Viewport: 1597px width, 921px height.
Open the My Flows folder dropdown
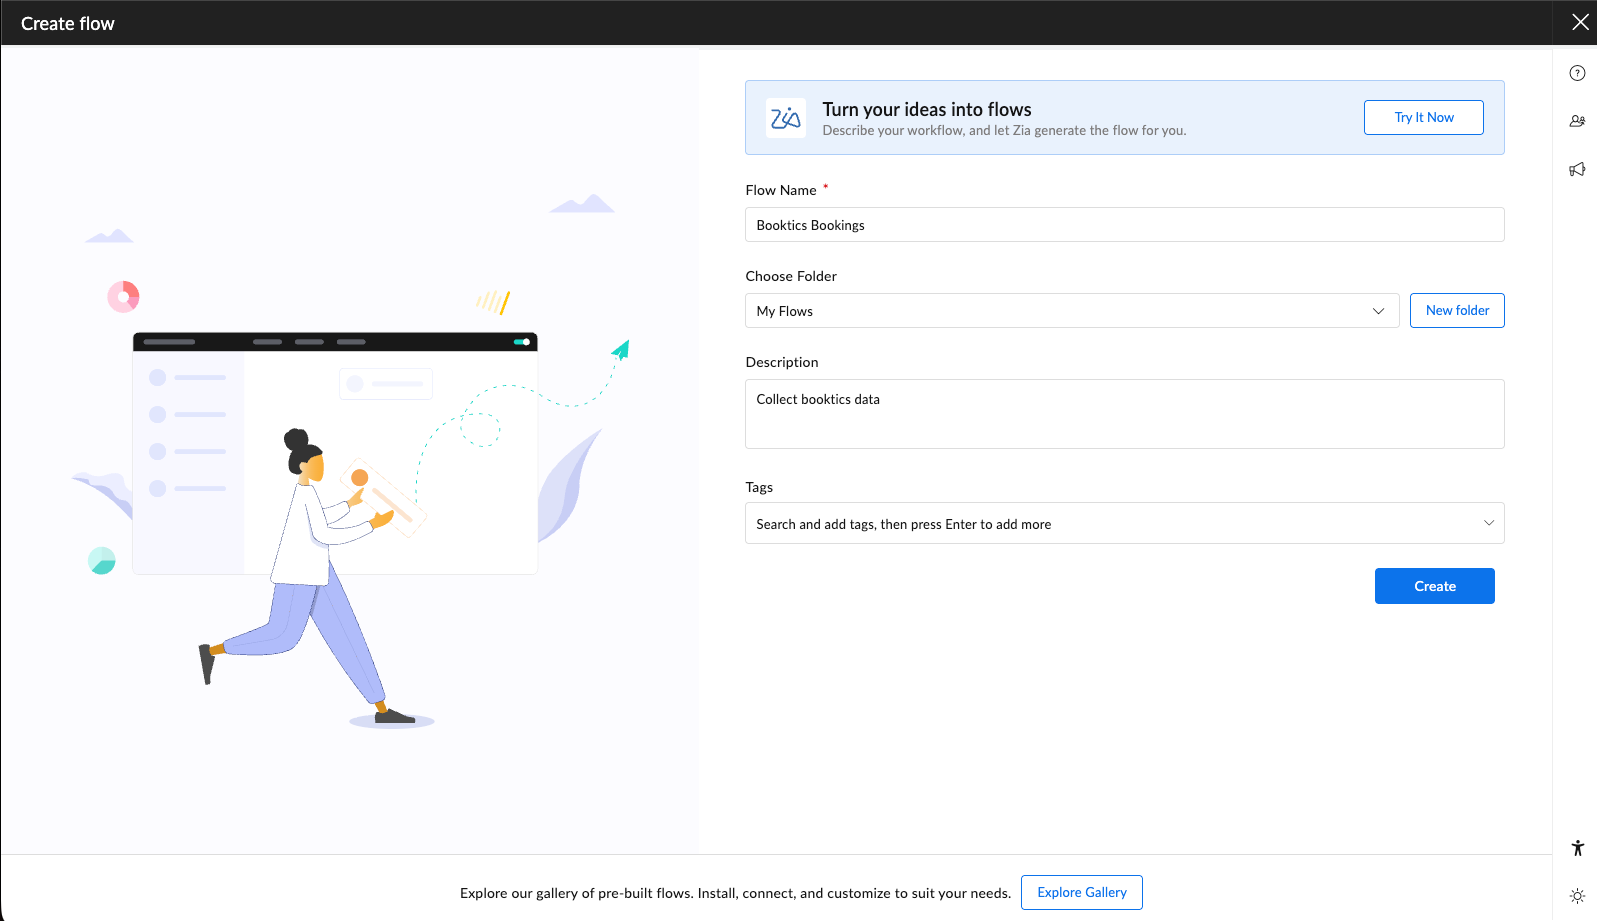point(1072,311)
